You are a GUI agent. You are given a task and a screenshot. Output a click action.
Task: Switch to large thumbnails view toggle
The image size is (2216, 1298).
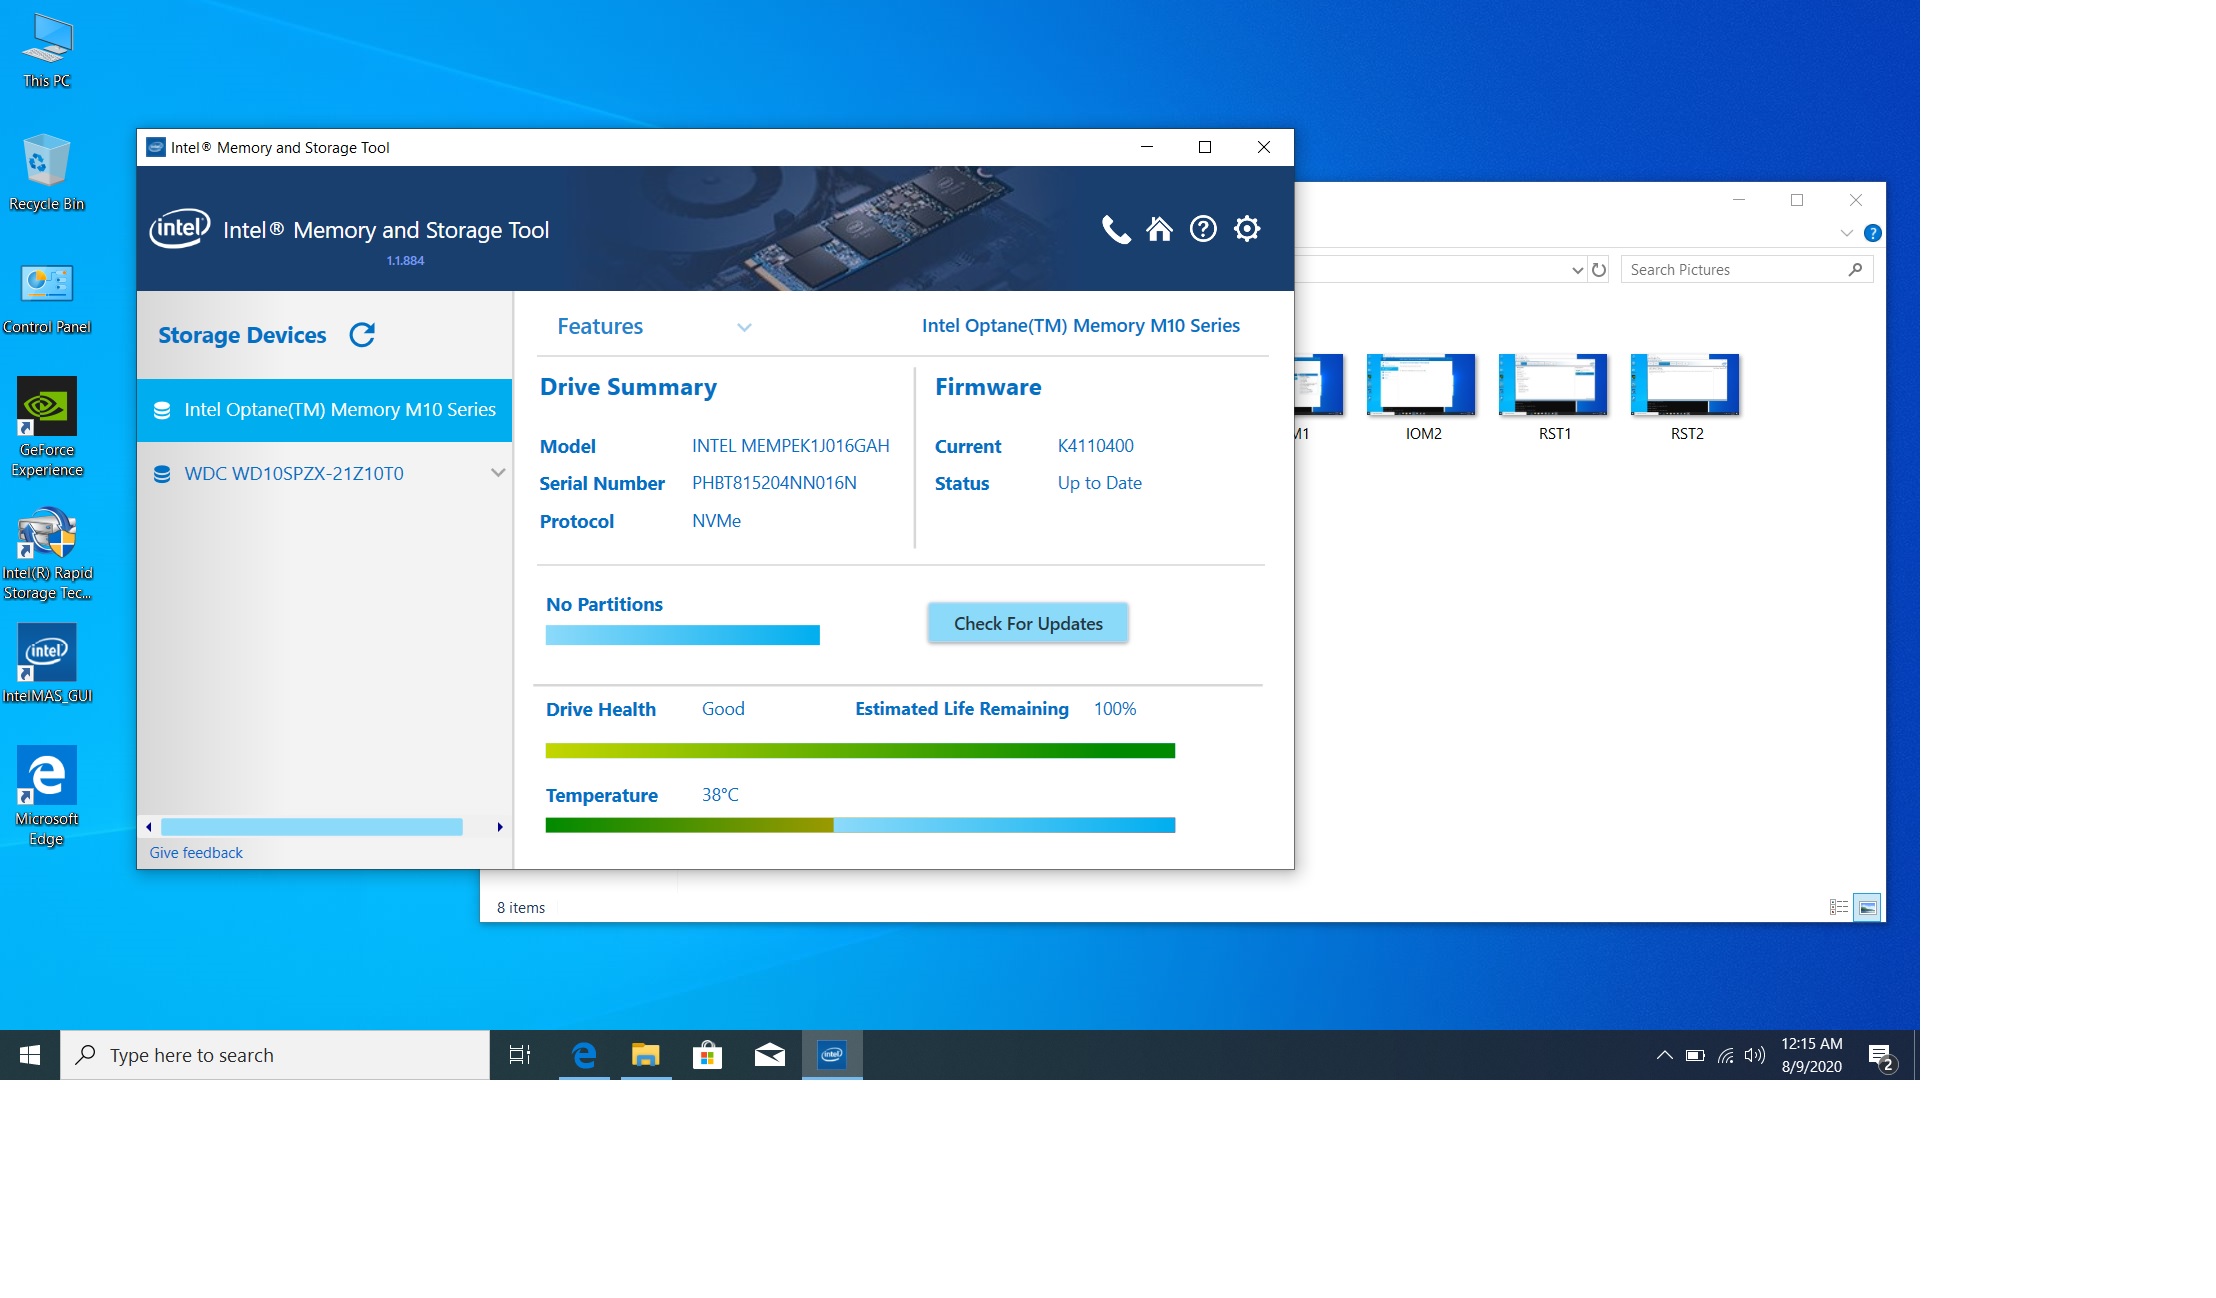tap(1867, 907)
